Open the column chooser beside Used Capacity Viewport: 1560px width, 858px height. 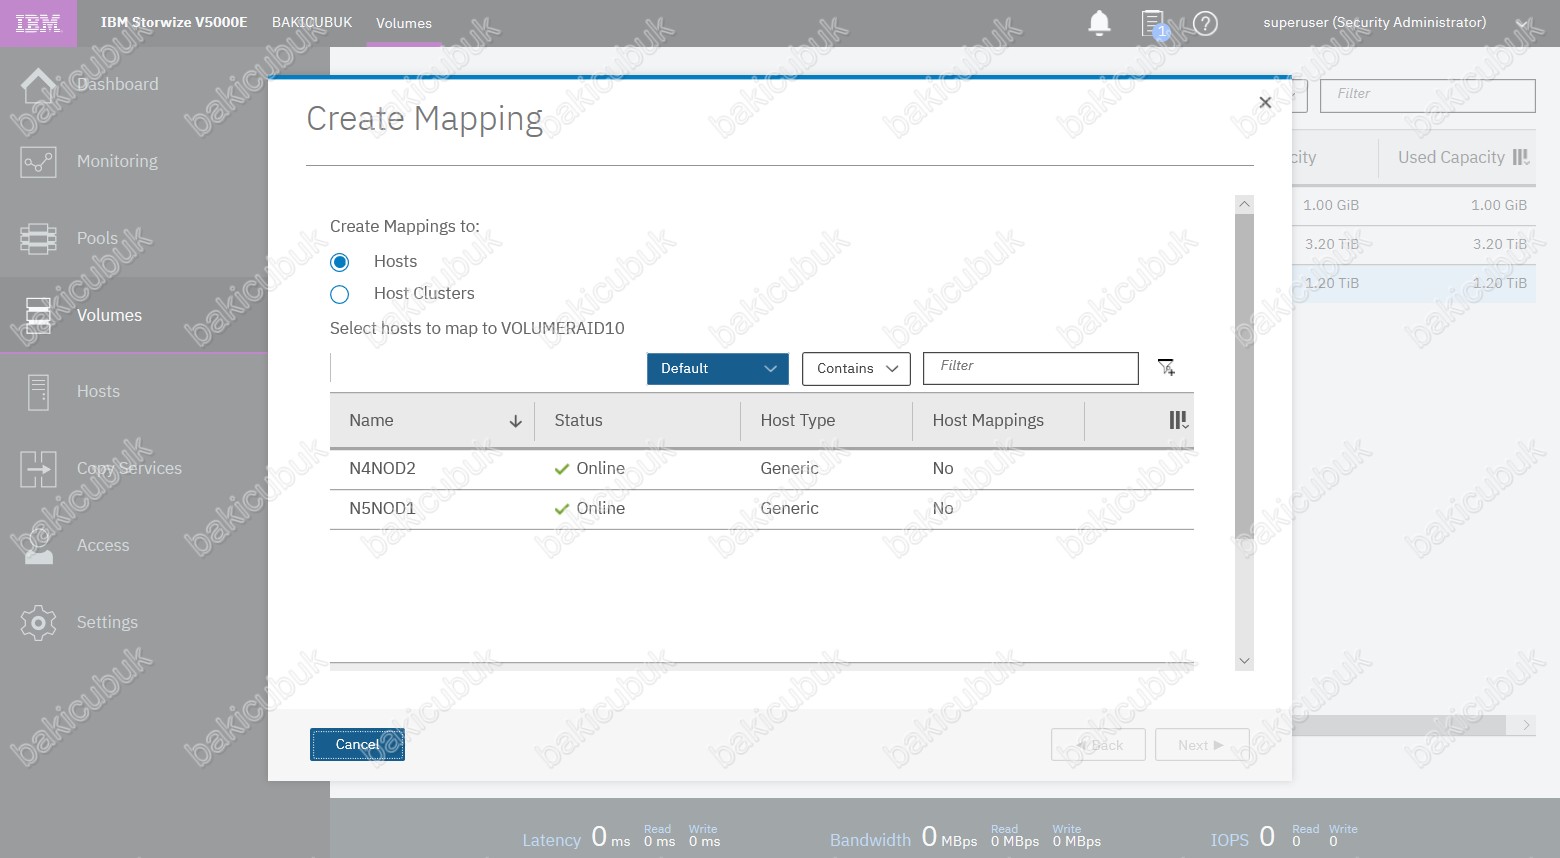point(1521,157)
